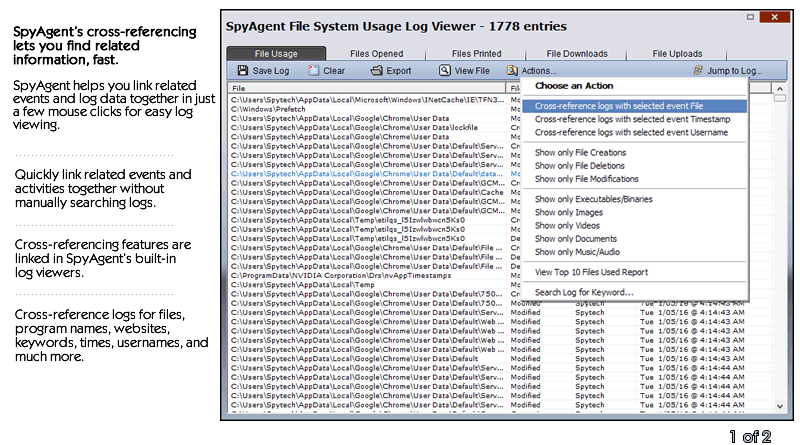This screenshot has width=800, height=445.
Task: Select the Chrome User Data\Default\Cache row
Action: coord(367,192)
